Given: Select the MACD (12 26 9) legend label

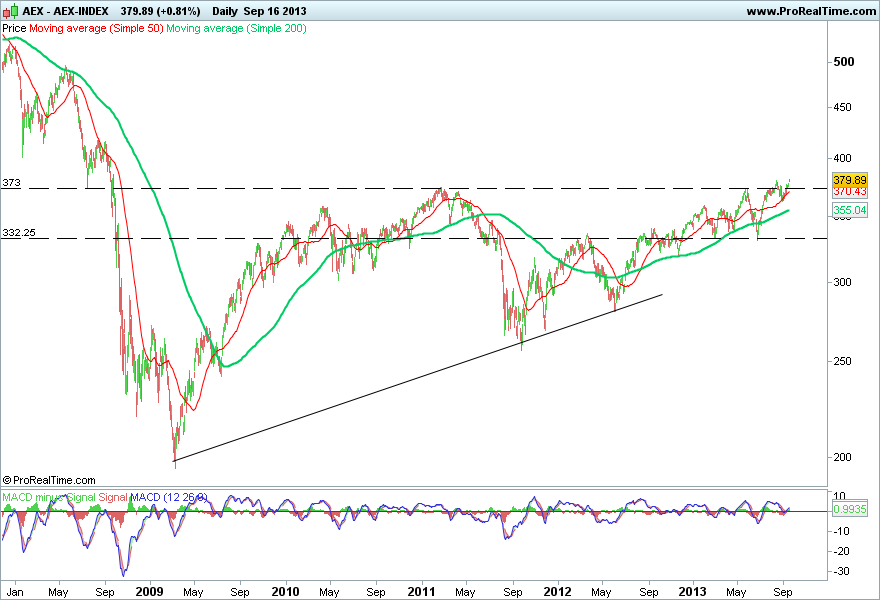Looking at the screenshot, I should [x=169, y=497].
